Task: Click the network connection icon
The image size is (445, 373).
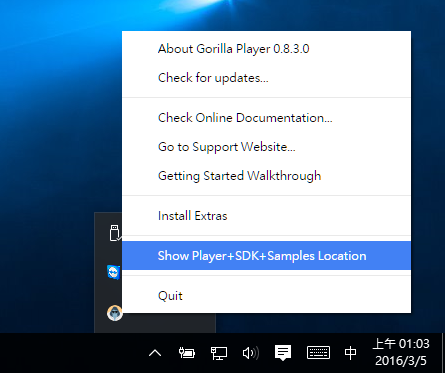Action: pyautogui.click(x=219, y=353)
